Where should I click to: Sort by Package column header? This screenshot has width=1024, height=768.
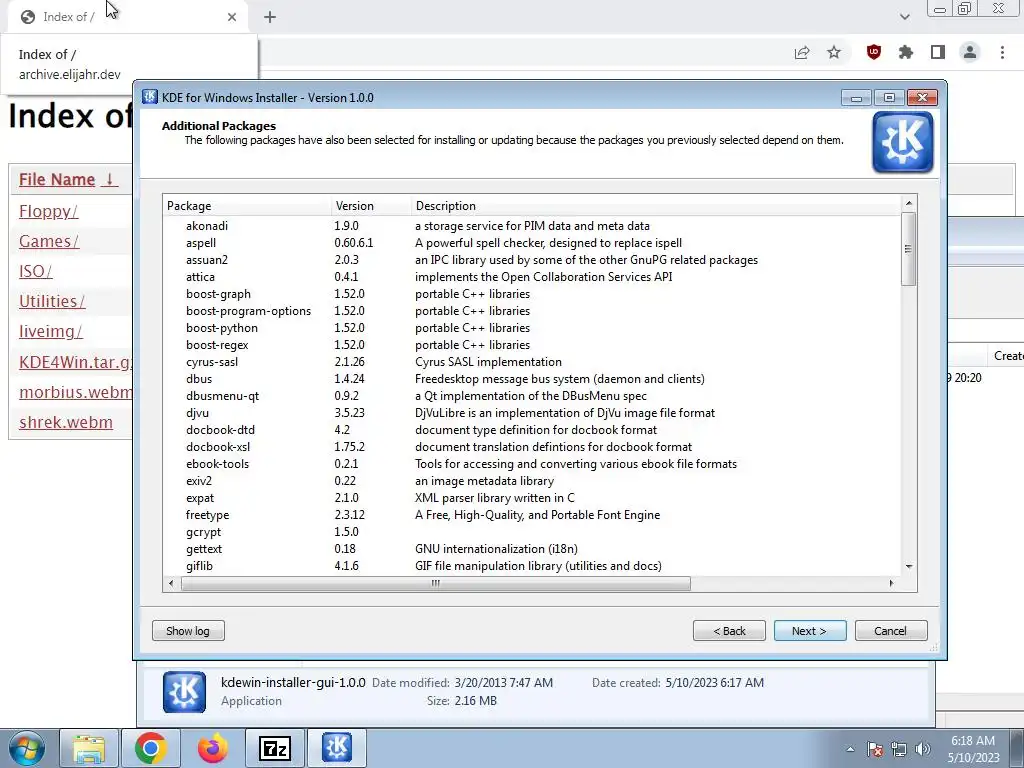point(247,206)
